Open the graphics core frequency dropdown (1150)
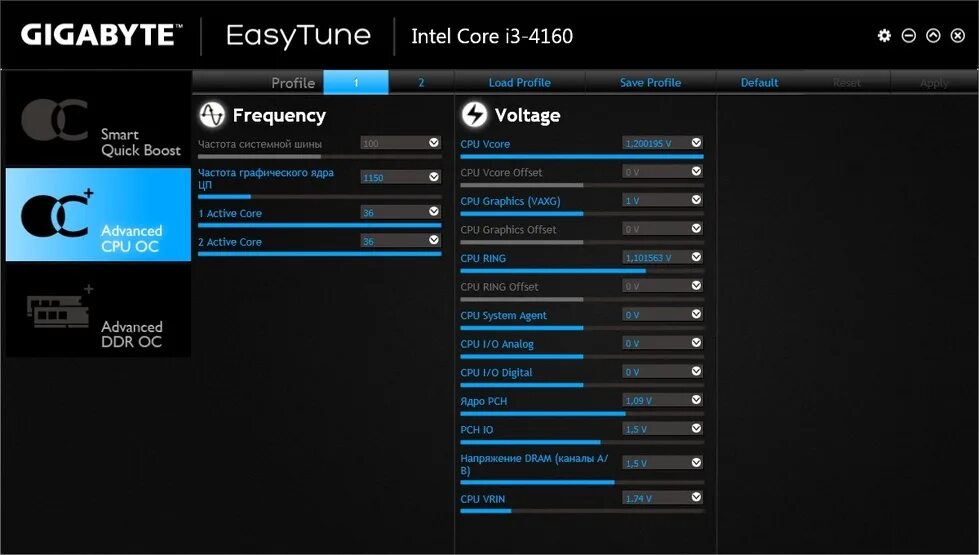Image resolution: width=979 pixels, height=555 pixels. click(434, 177)
